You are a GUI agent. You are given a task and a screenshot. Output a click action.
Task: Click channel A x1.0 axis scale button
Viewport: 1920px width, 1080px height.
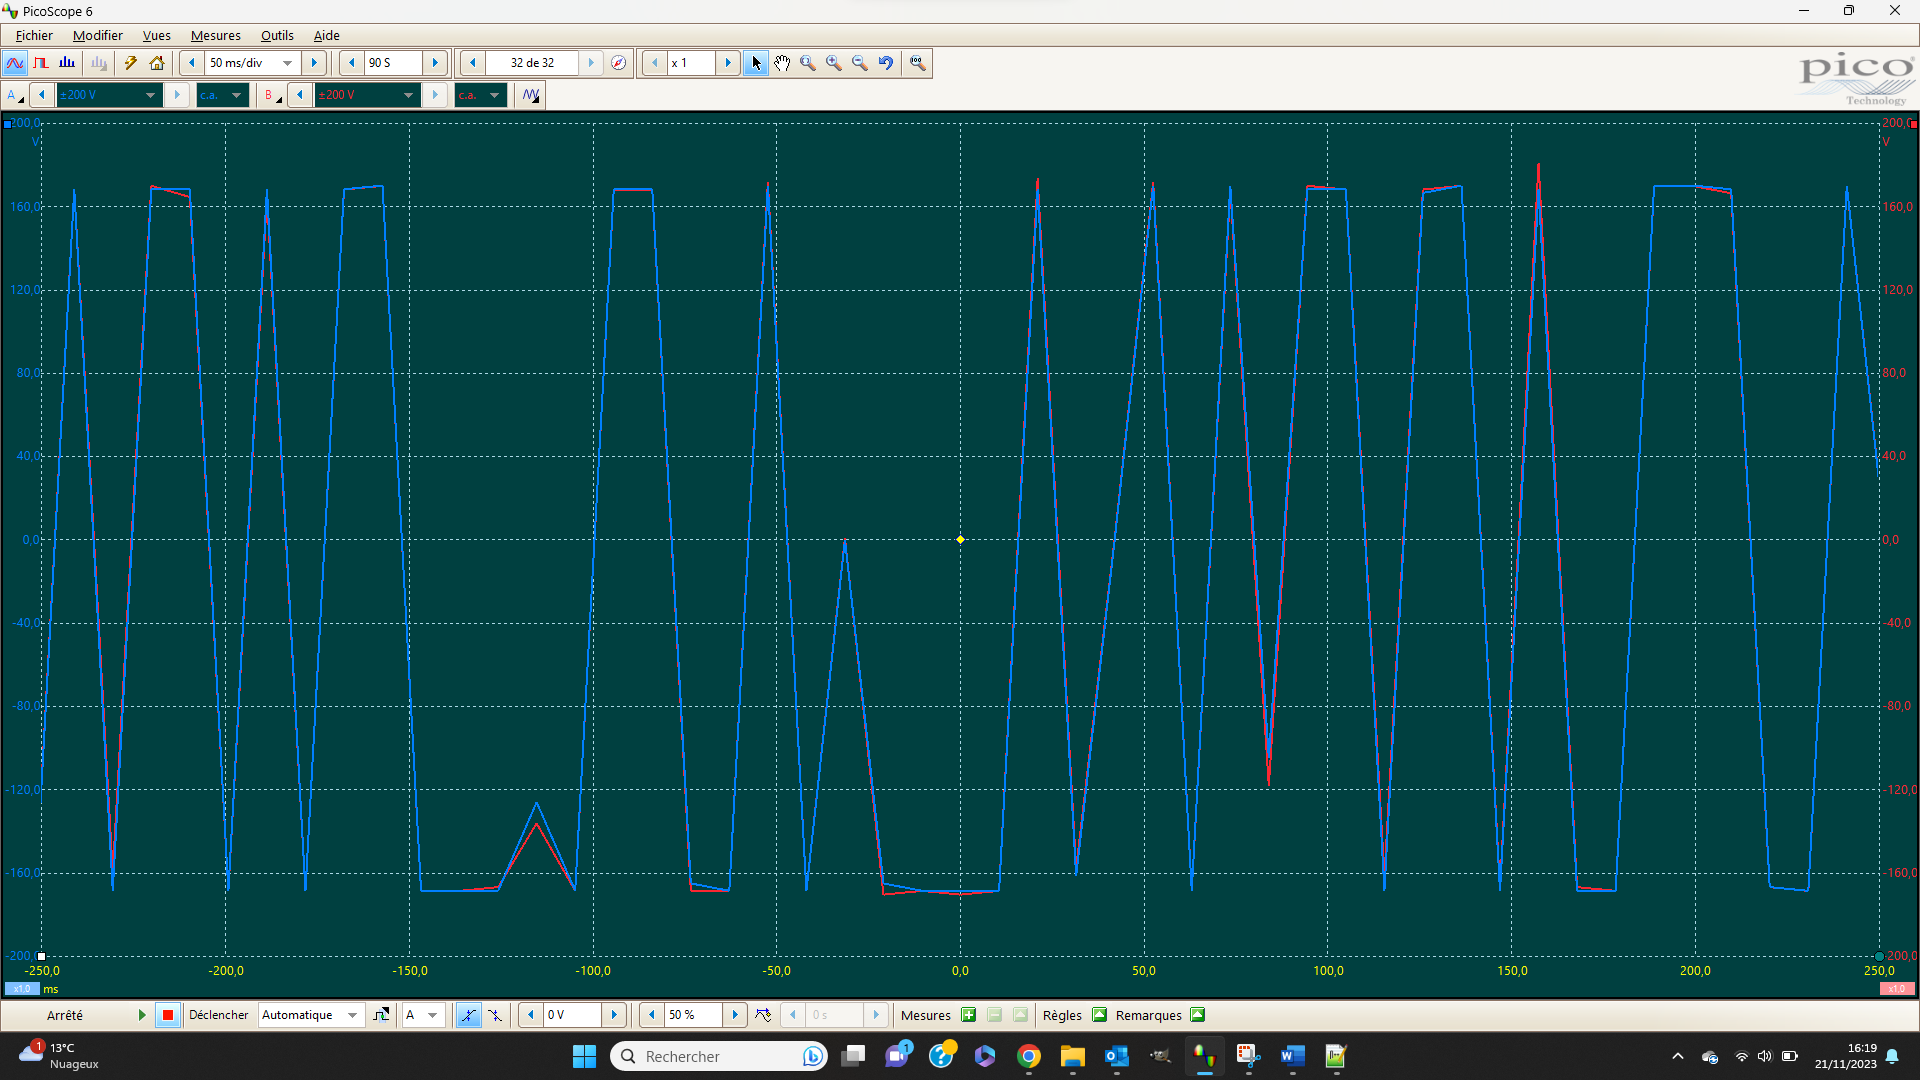(x=22, y=989)
